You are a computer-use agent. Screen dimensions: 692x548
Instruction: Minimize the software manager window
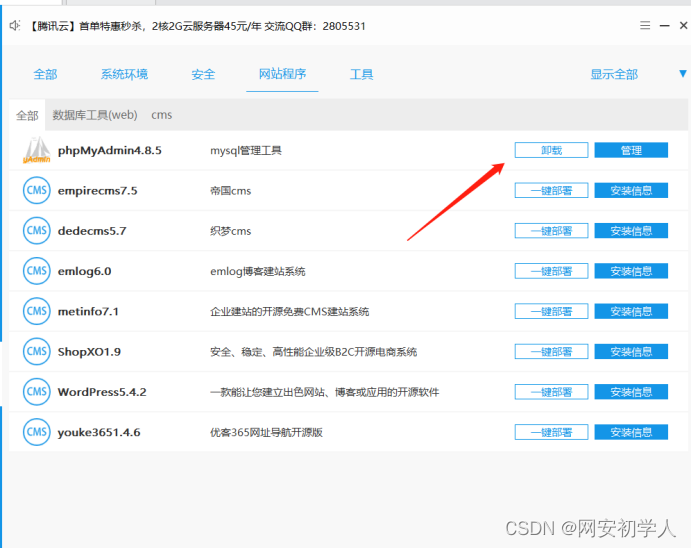[x=665, y=26]
